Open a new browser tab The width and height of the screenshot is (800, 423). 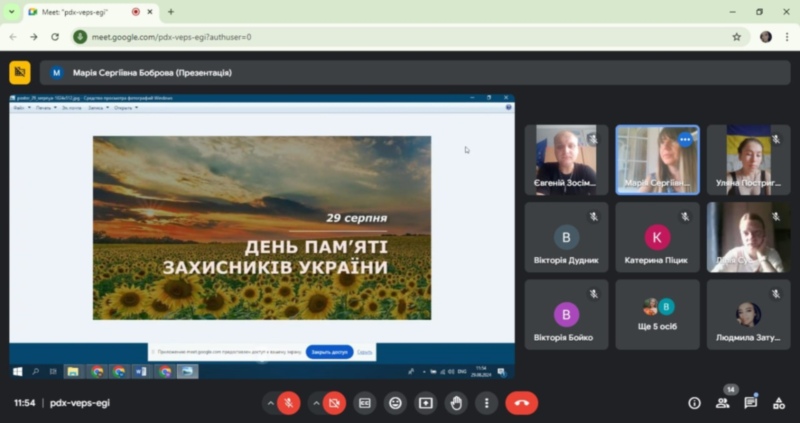(x=171, y=12)
